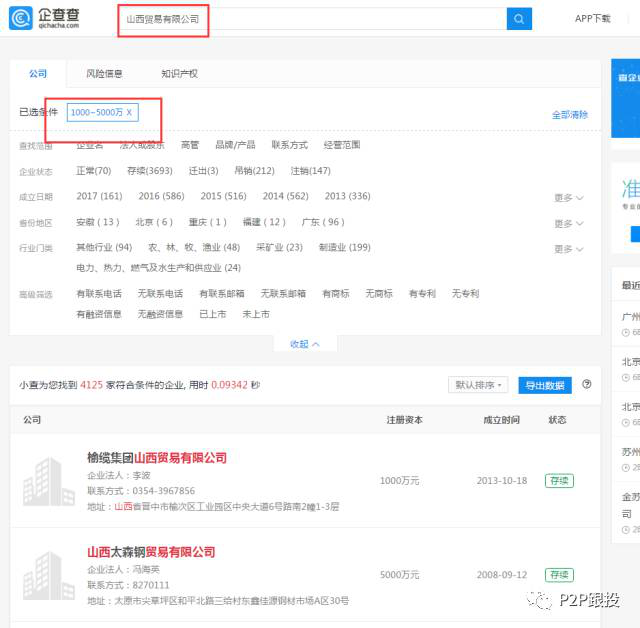The height and width of the screenshot is (628, 640).
Task: Click the help question mark icon
Action: [x=587, y=384]
